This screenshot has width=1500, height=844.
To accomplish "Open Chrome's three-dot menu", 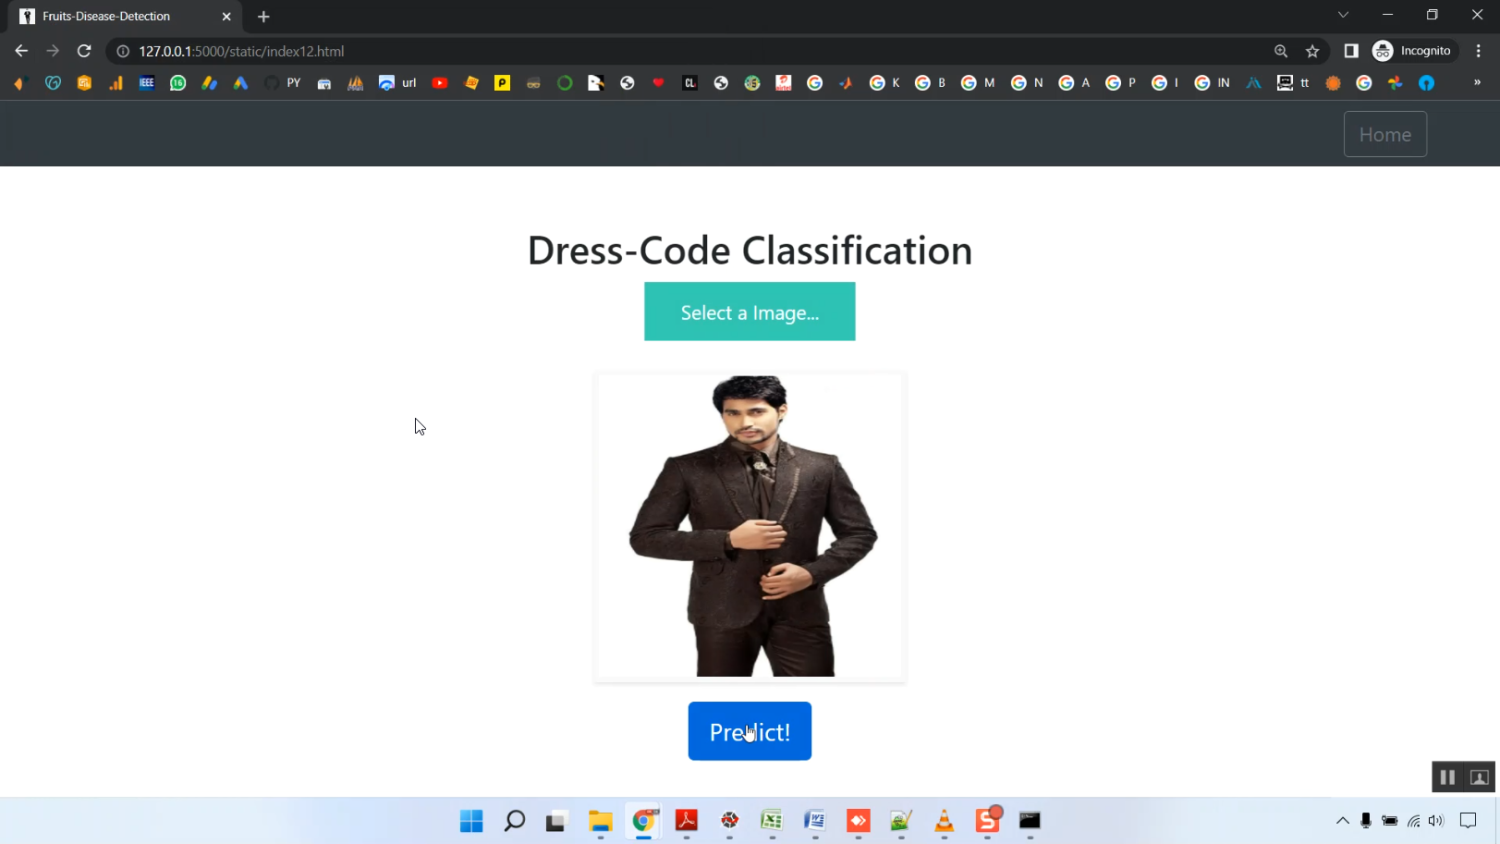I will pos(1478,51).
